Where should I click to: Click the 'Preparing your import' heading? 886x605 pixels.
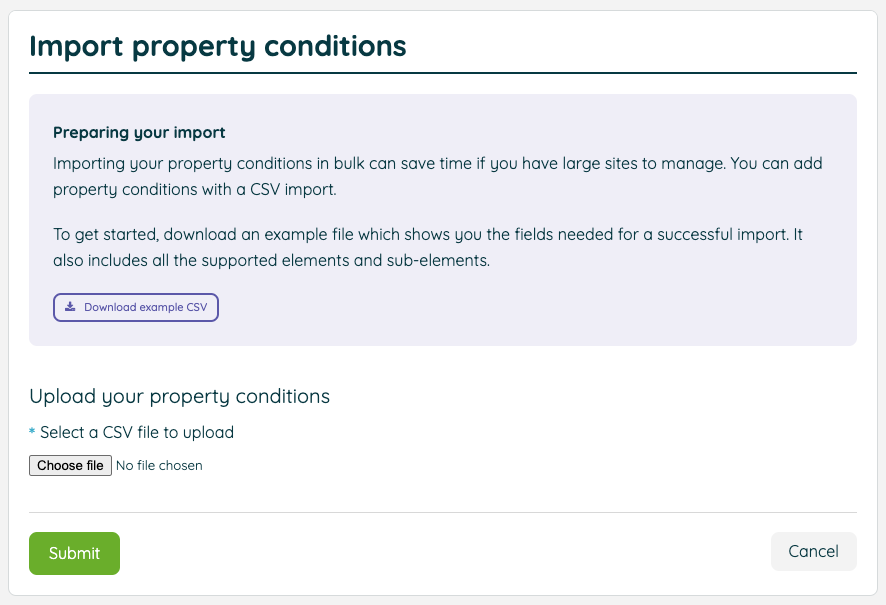point(139,132)
